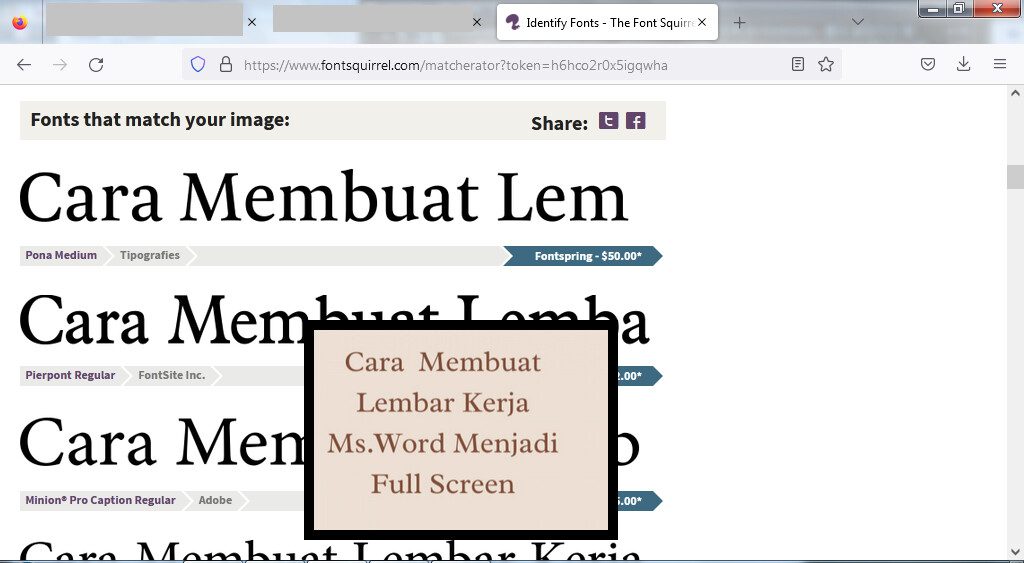Click the Minion Pro row price button
1024x563 pixels.
tap(639, 501)
